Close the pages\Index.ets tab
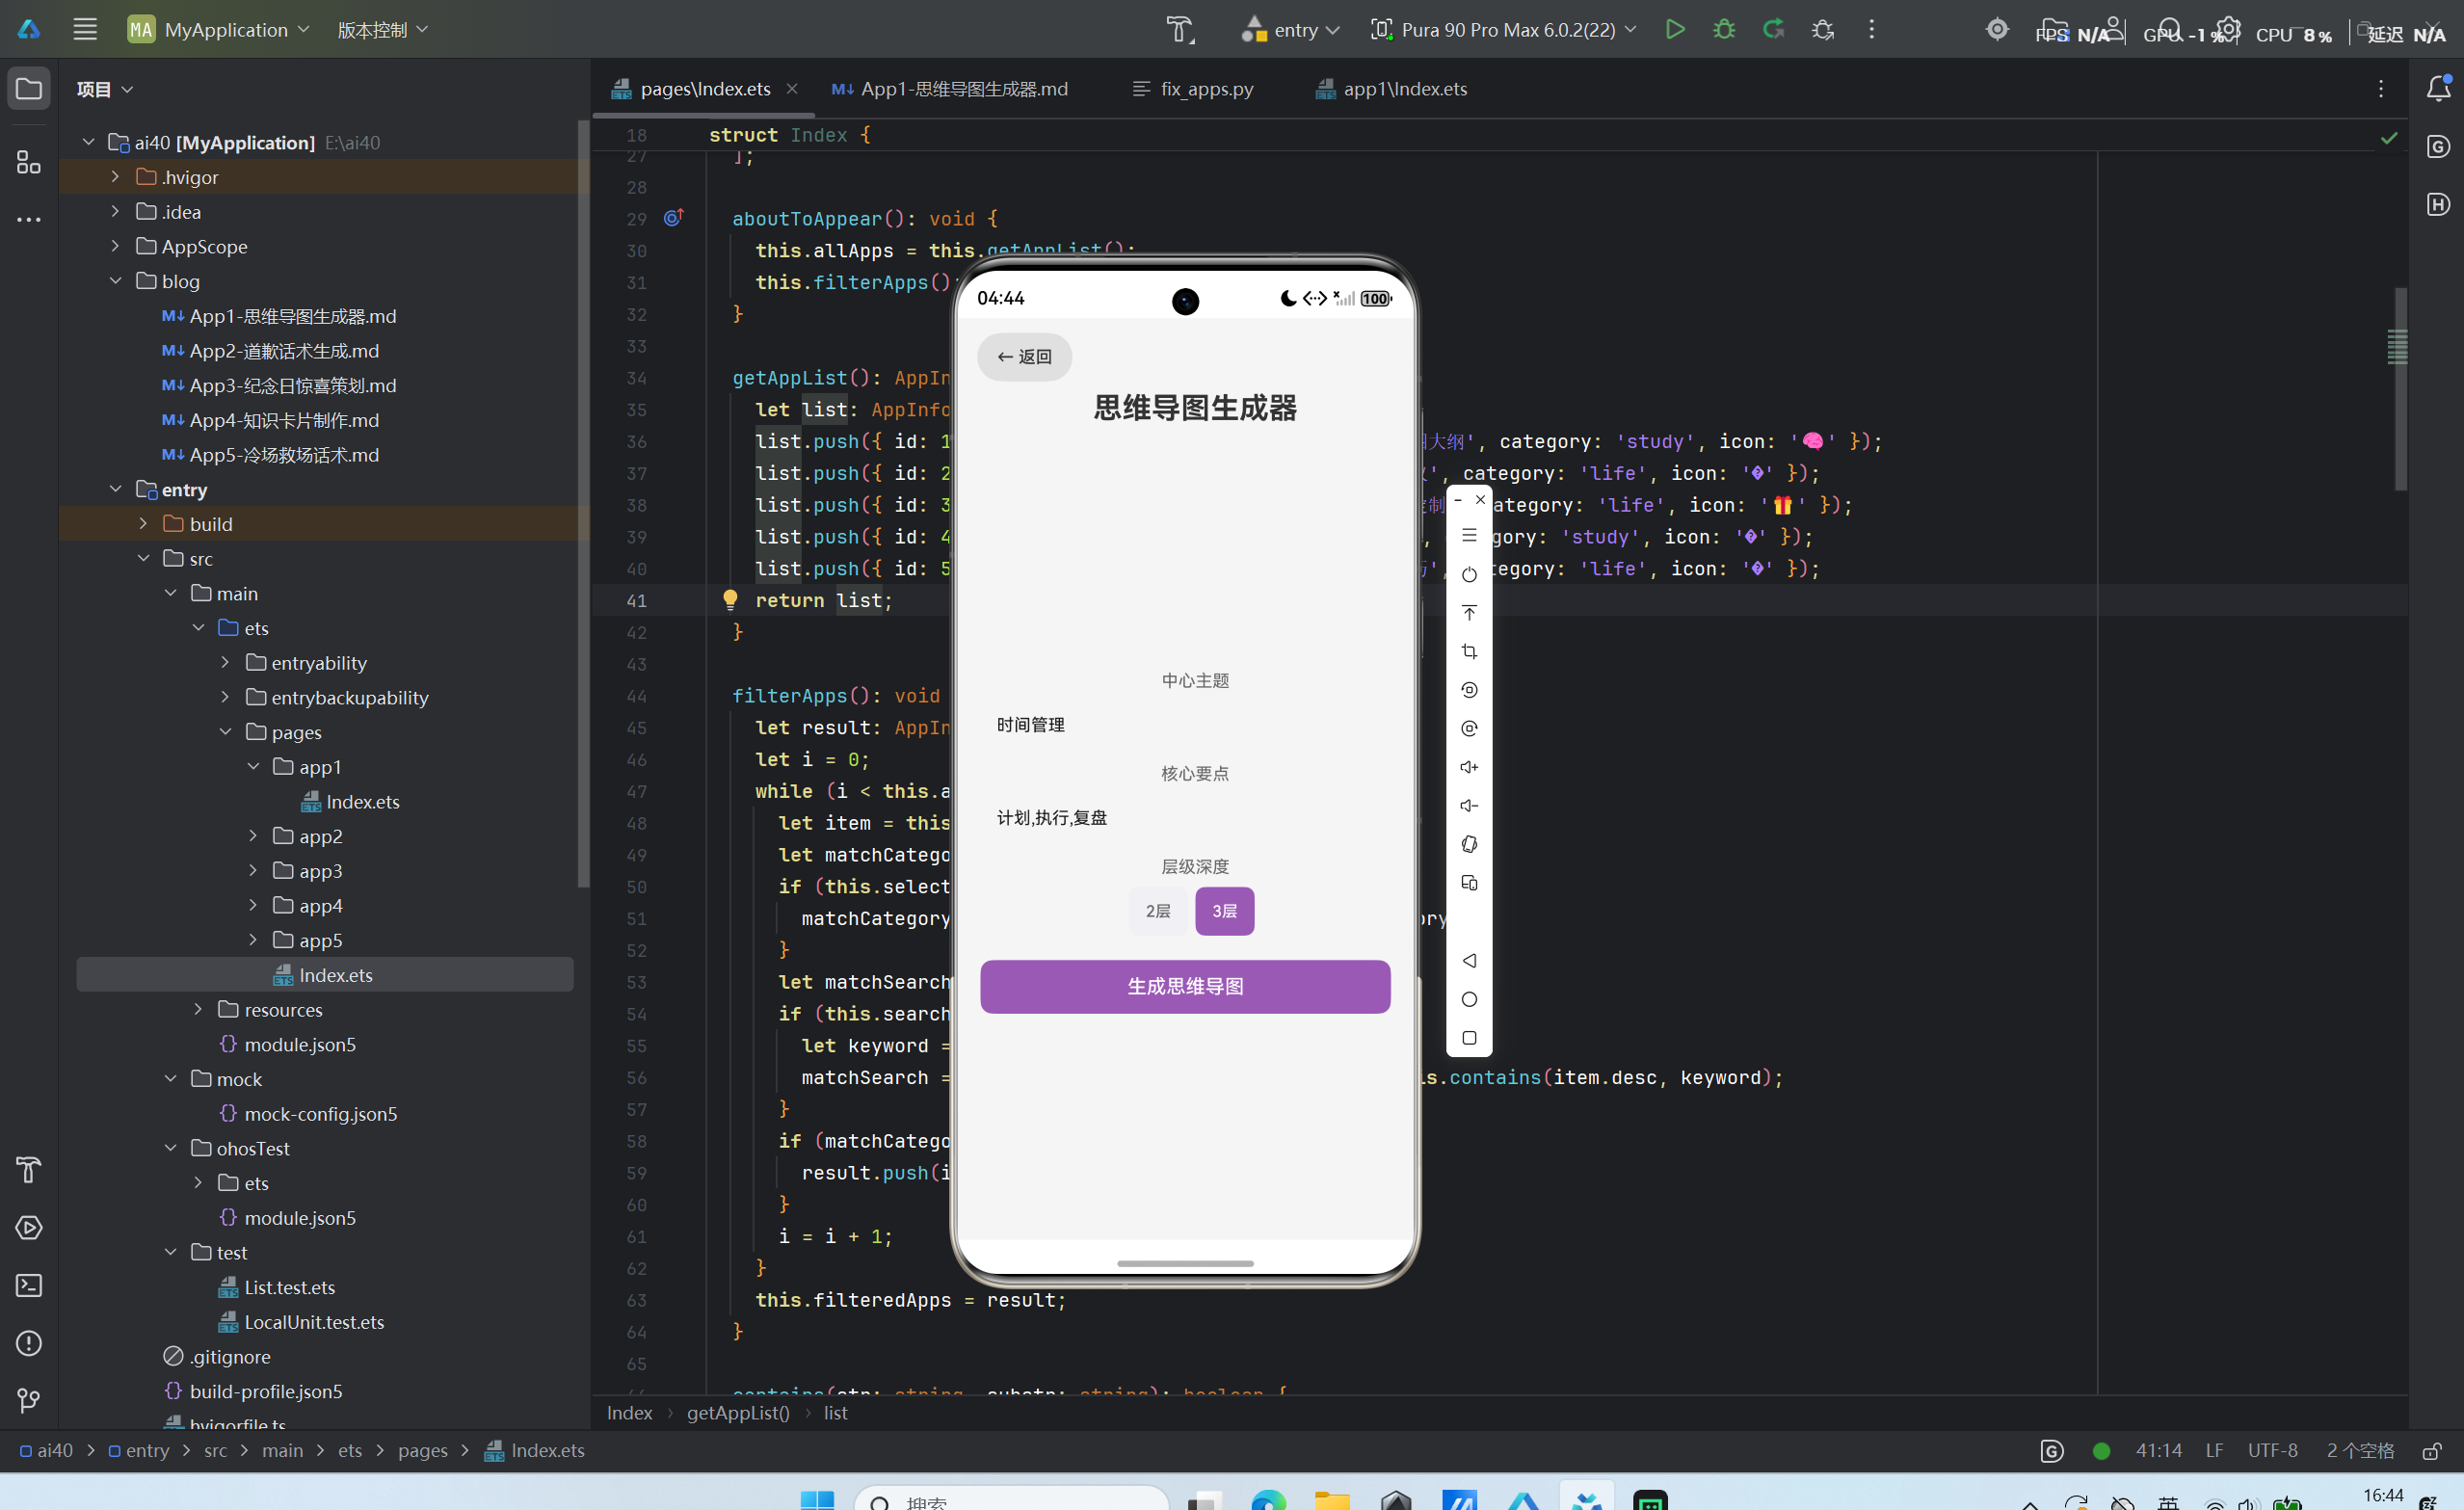 [792, 88]
